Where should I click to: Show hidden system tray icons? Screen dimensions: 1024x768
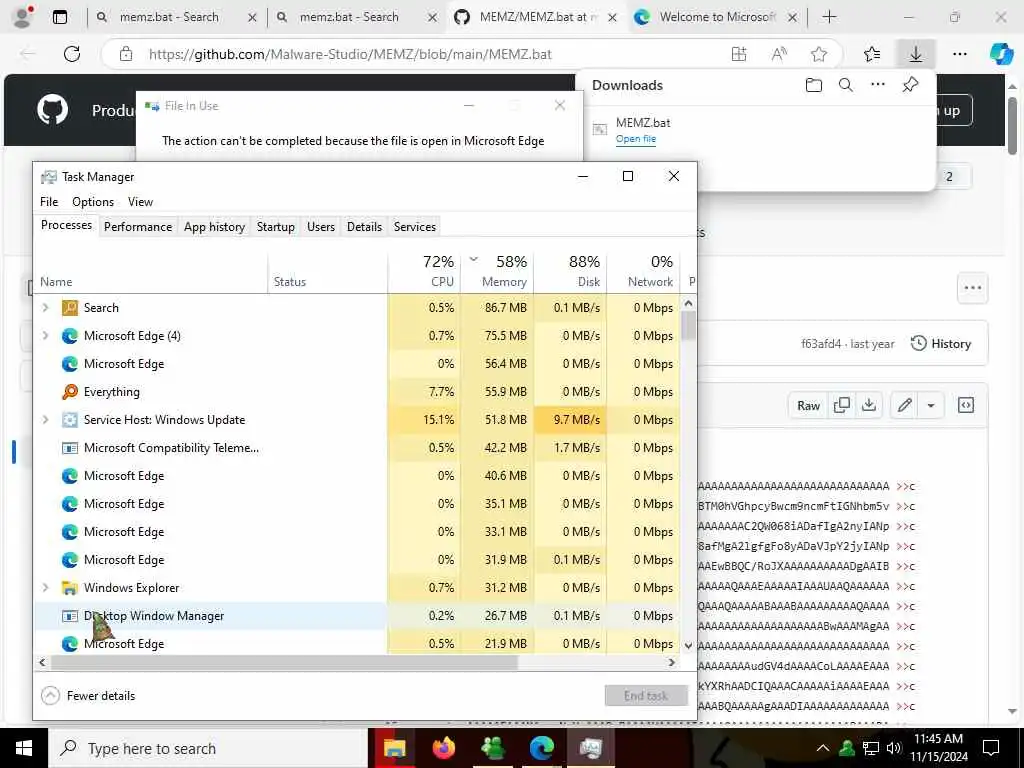pos(823,748)
